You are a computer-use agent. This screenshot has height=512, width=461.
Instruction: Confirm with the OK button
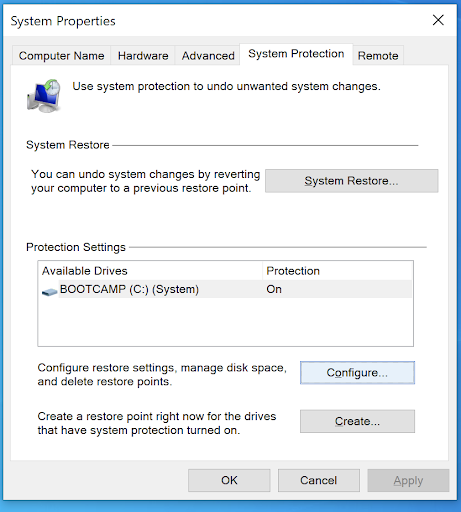(x=229, y=480)
